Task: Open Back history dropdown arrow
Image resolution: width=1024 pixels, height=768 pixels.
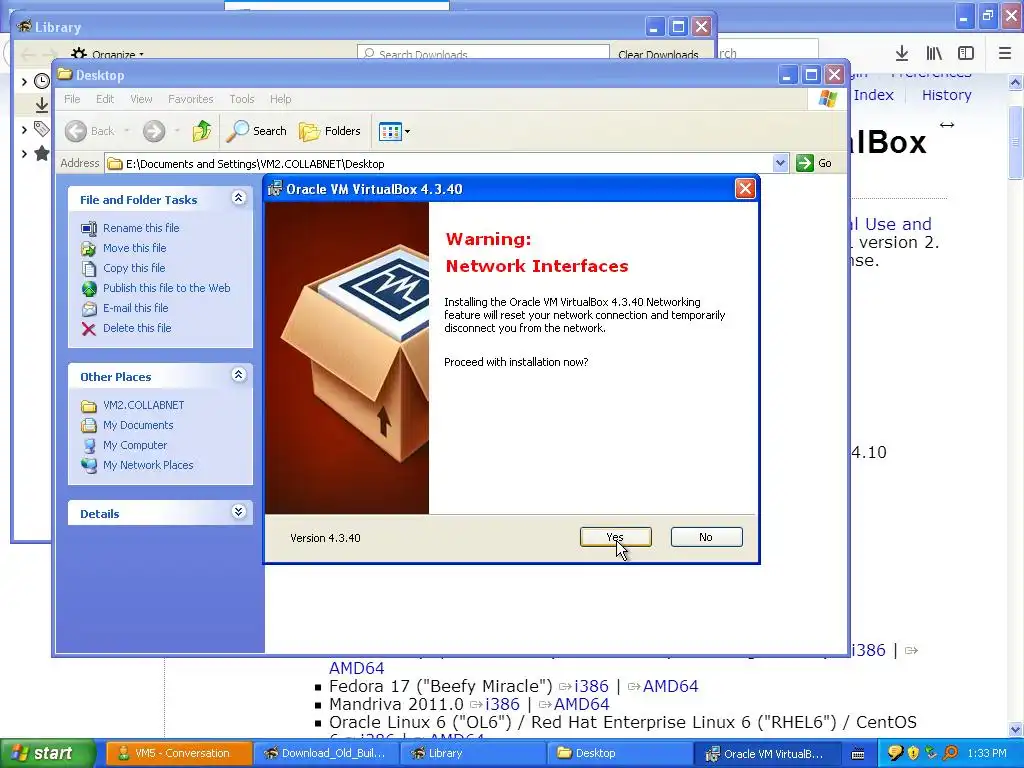Action: coord(127,131)
